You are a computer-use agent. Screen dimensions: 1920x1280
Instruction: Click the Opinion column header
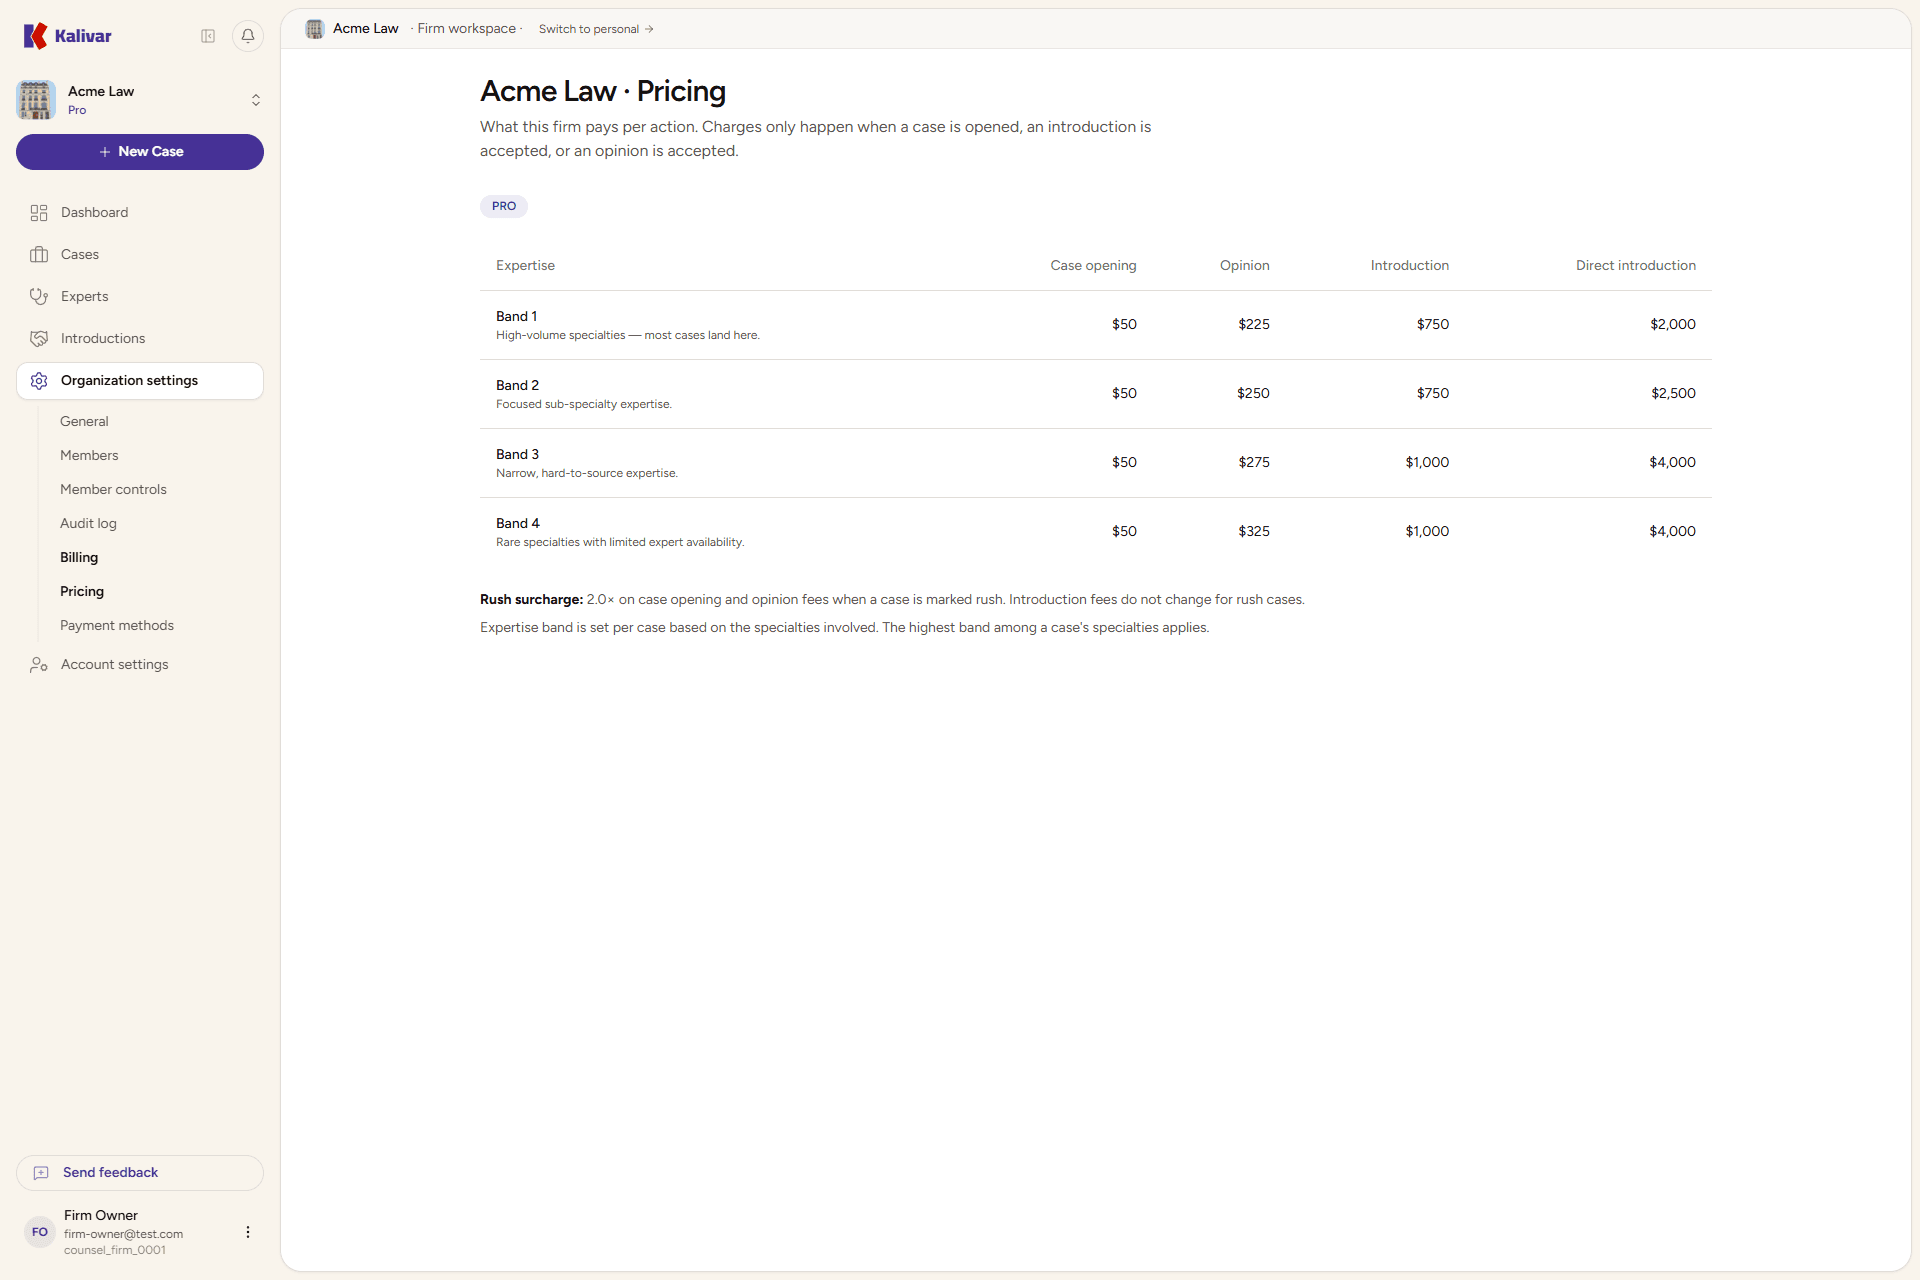click(1245, 266)
